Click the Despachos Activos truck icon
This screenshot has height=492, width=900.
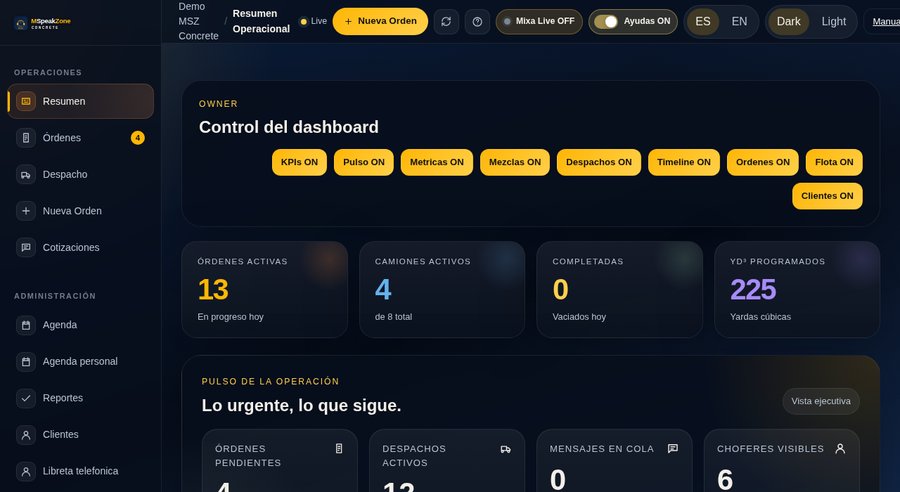click(506, 449)
